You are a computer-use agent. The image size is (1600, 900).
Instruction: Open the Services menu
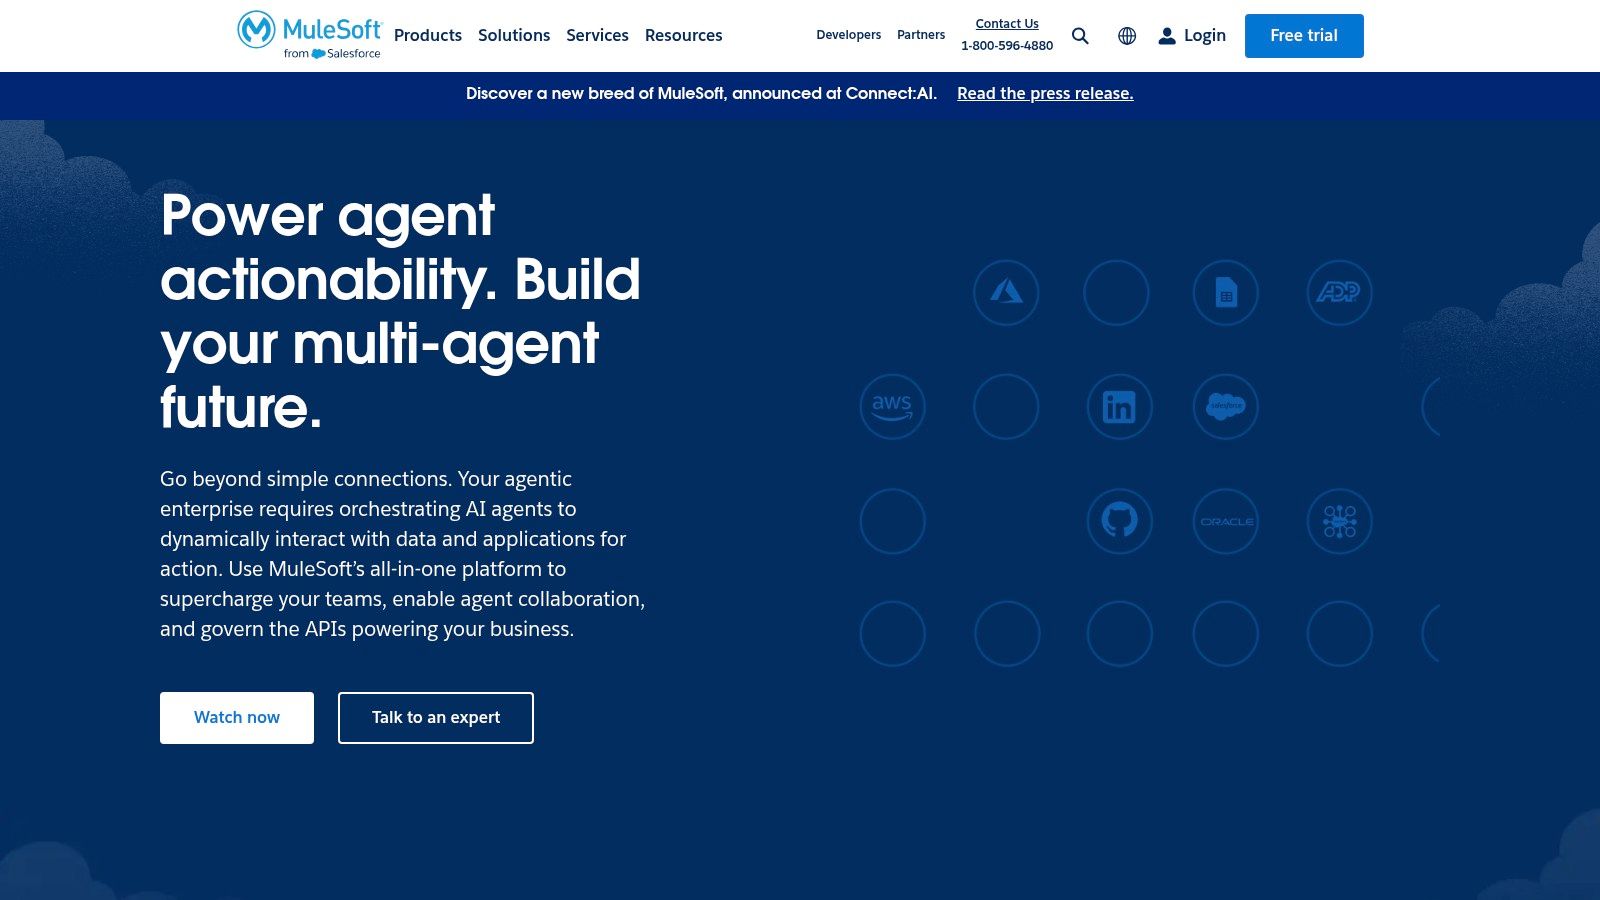tap(597, 35)
